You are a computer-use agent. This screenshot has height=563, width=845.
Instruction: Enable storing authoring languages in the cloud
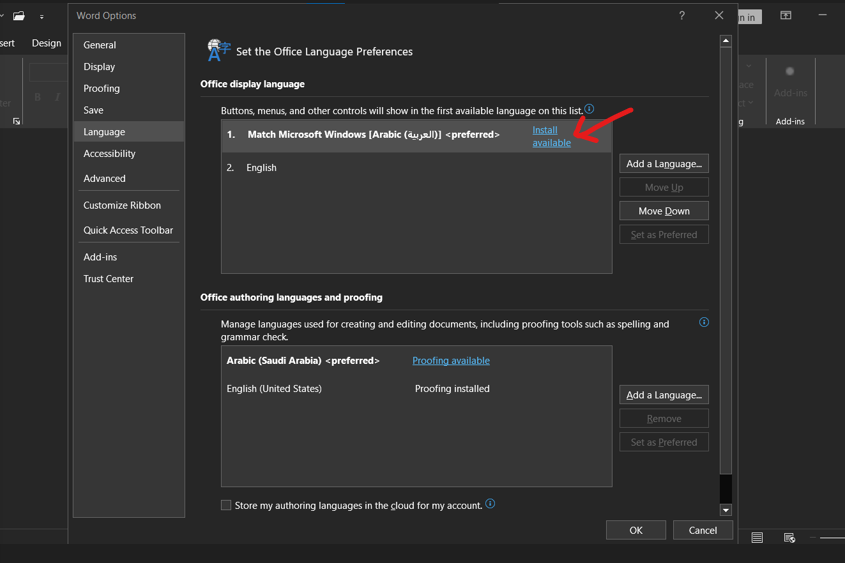226,505
